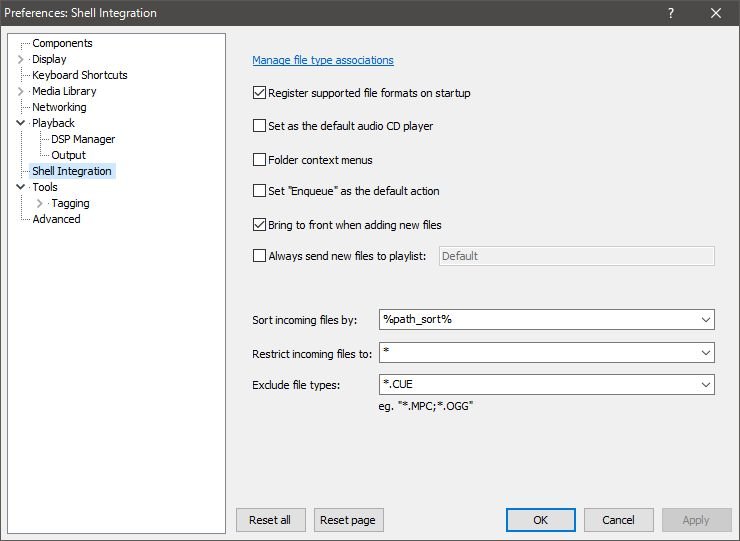This screenshot has width=740, height=541.
Task: Click the help question mark icon
Action: coord(671,13)
